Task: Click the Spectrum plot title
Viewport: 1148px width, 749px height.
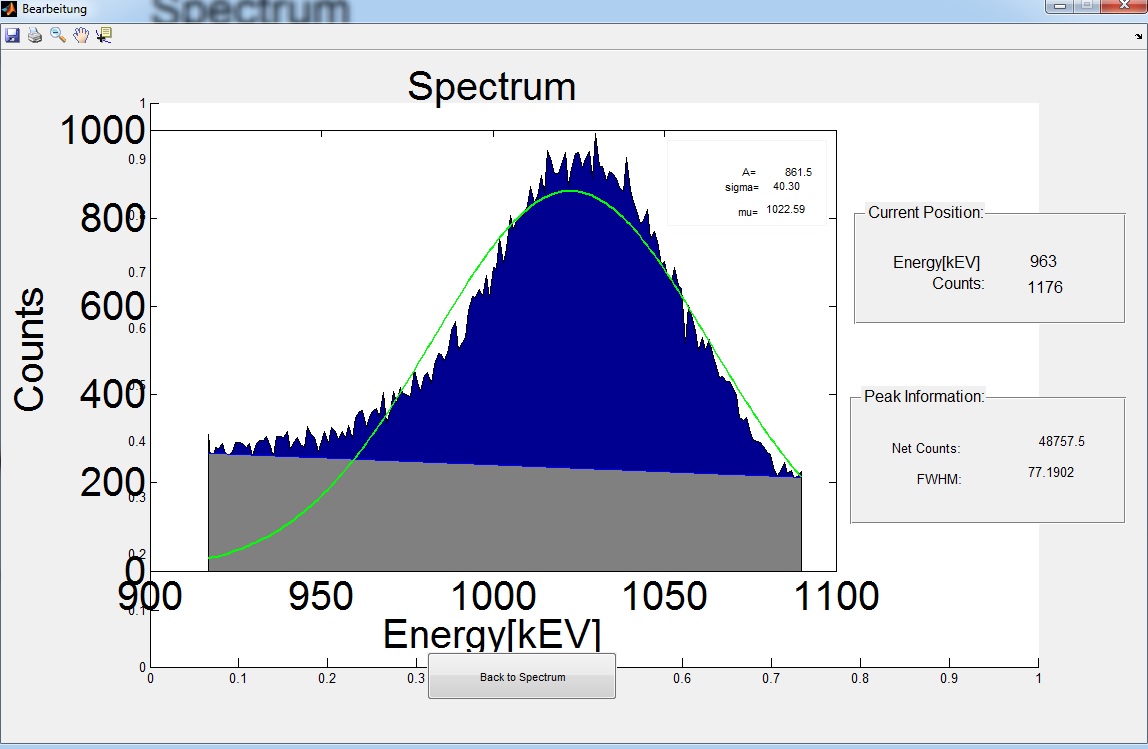Action: (491, 87)
